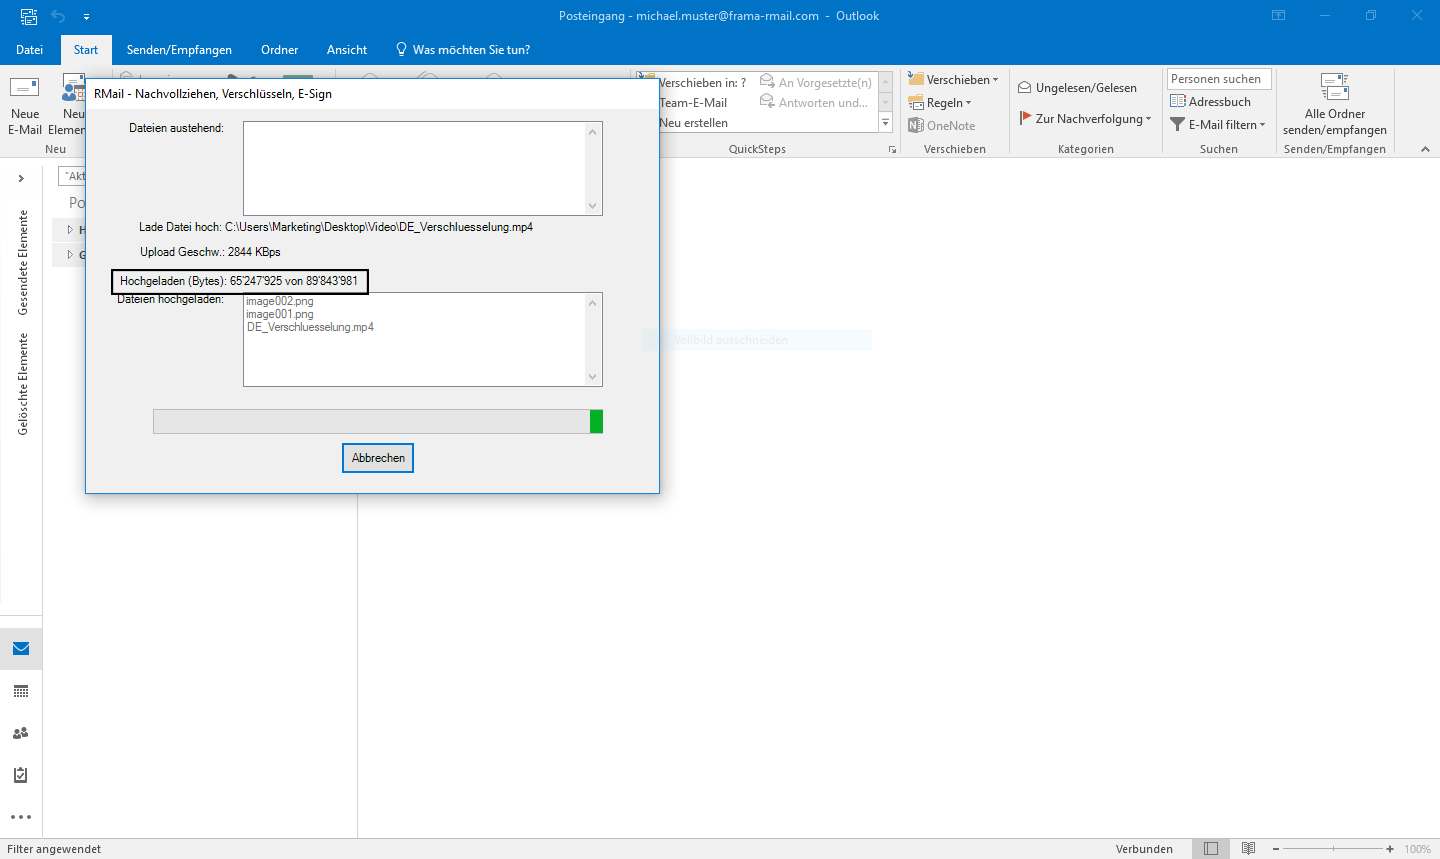
Task: Open the Ansicht ribbon tab
Action: (347, 50)
